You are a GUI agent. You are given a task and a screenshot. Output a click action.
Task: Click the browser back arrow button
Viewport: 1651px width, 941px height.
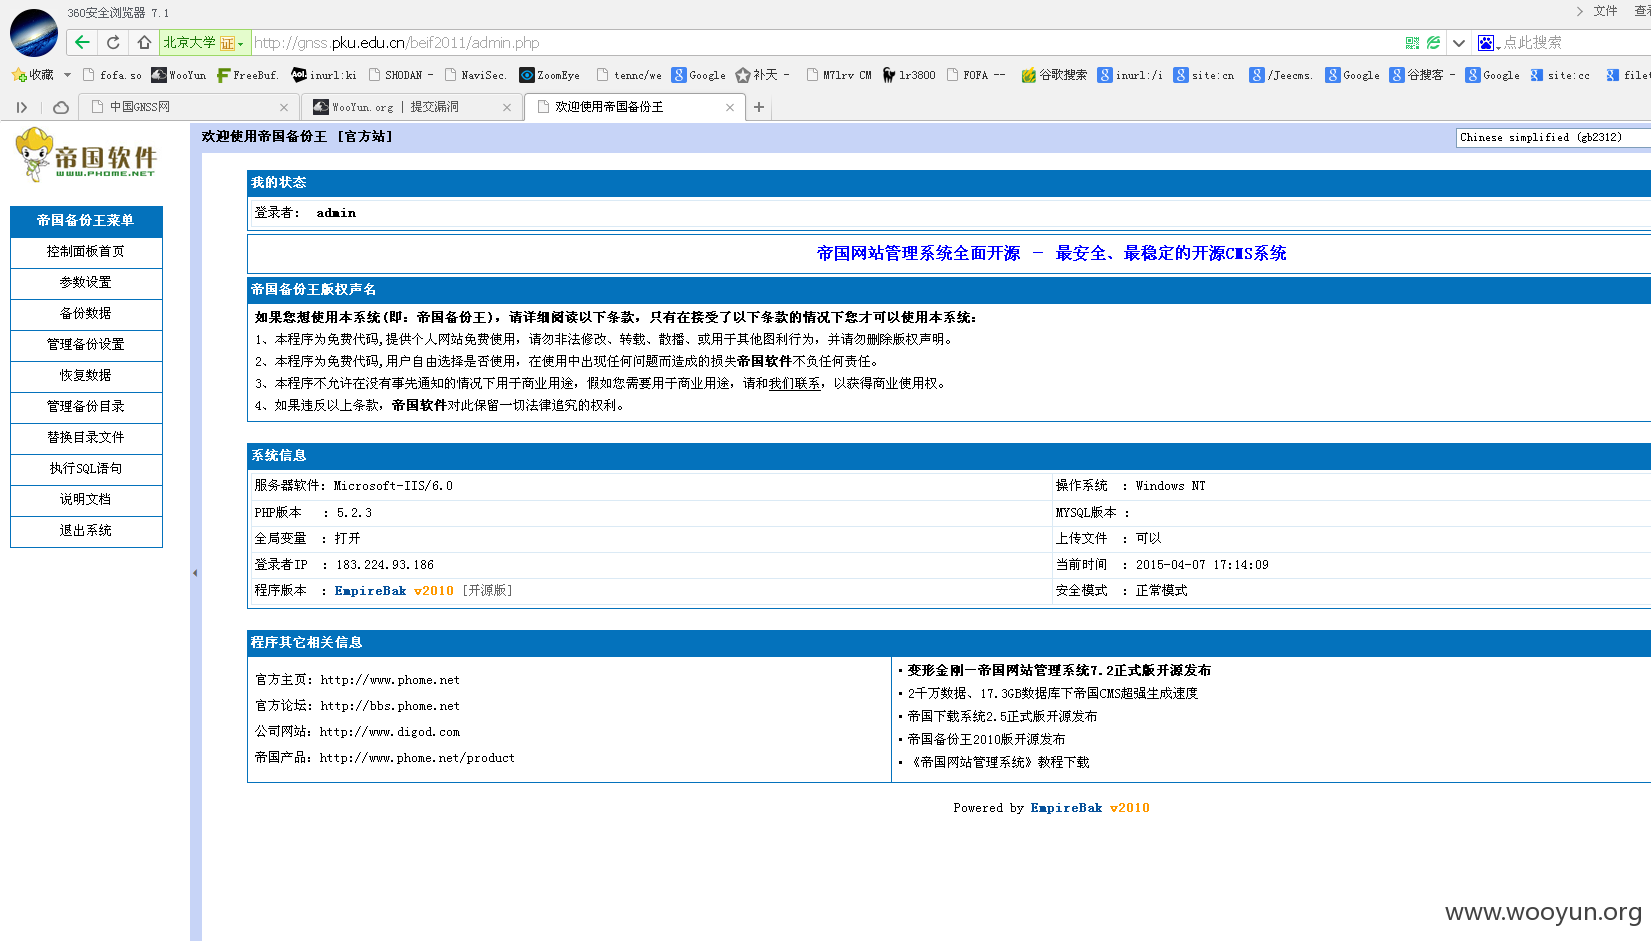tap(82, 42)
